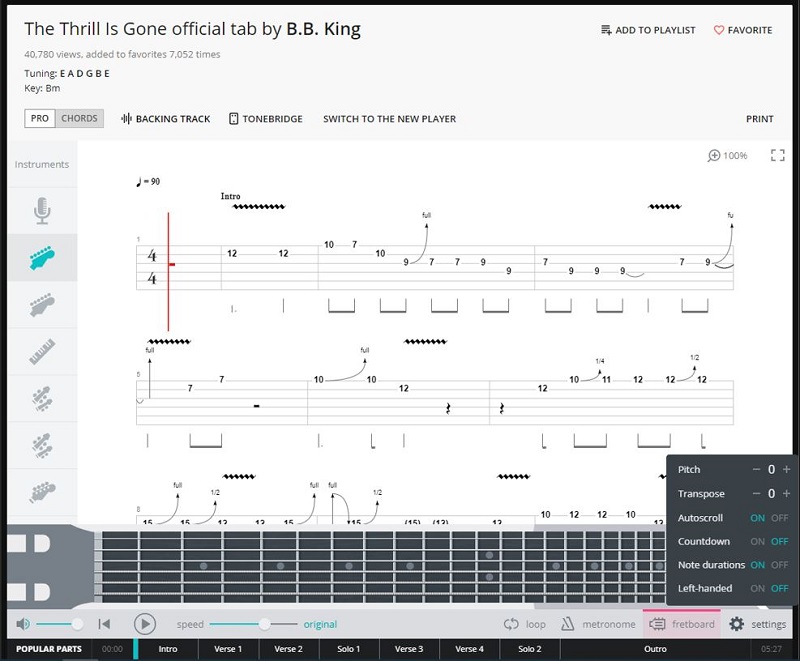800x661 pixels.
Task: Click the Tuning: E A D G B E text
Action: click(x=67, y=73)
